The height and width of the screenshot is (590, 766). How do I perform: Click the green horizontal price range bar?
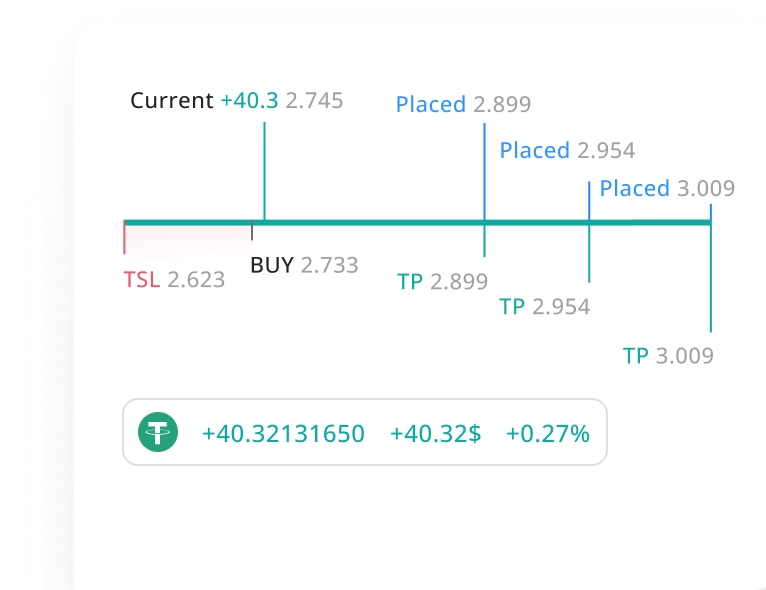click(418, 223)
